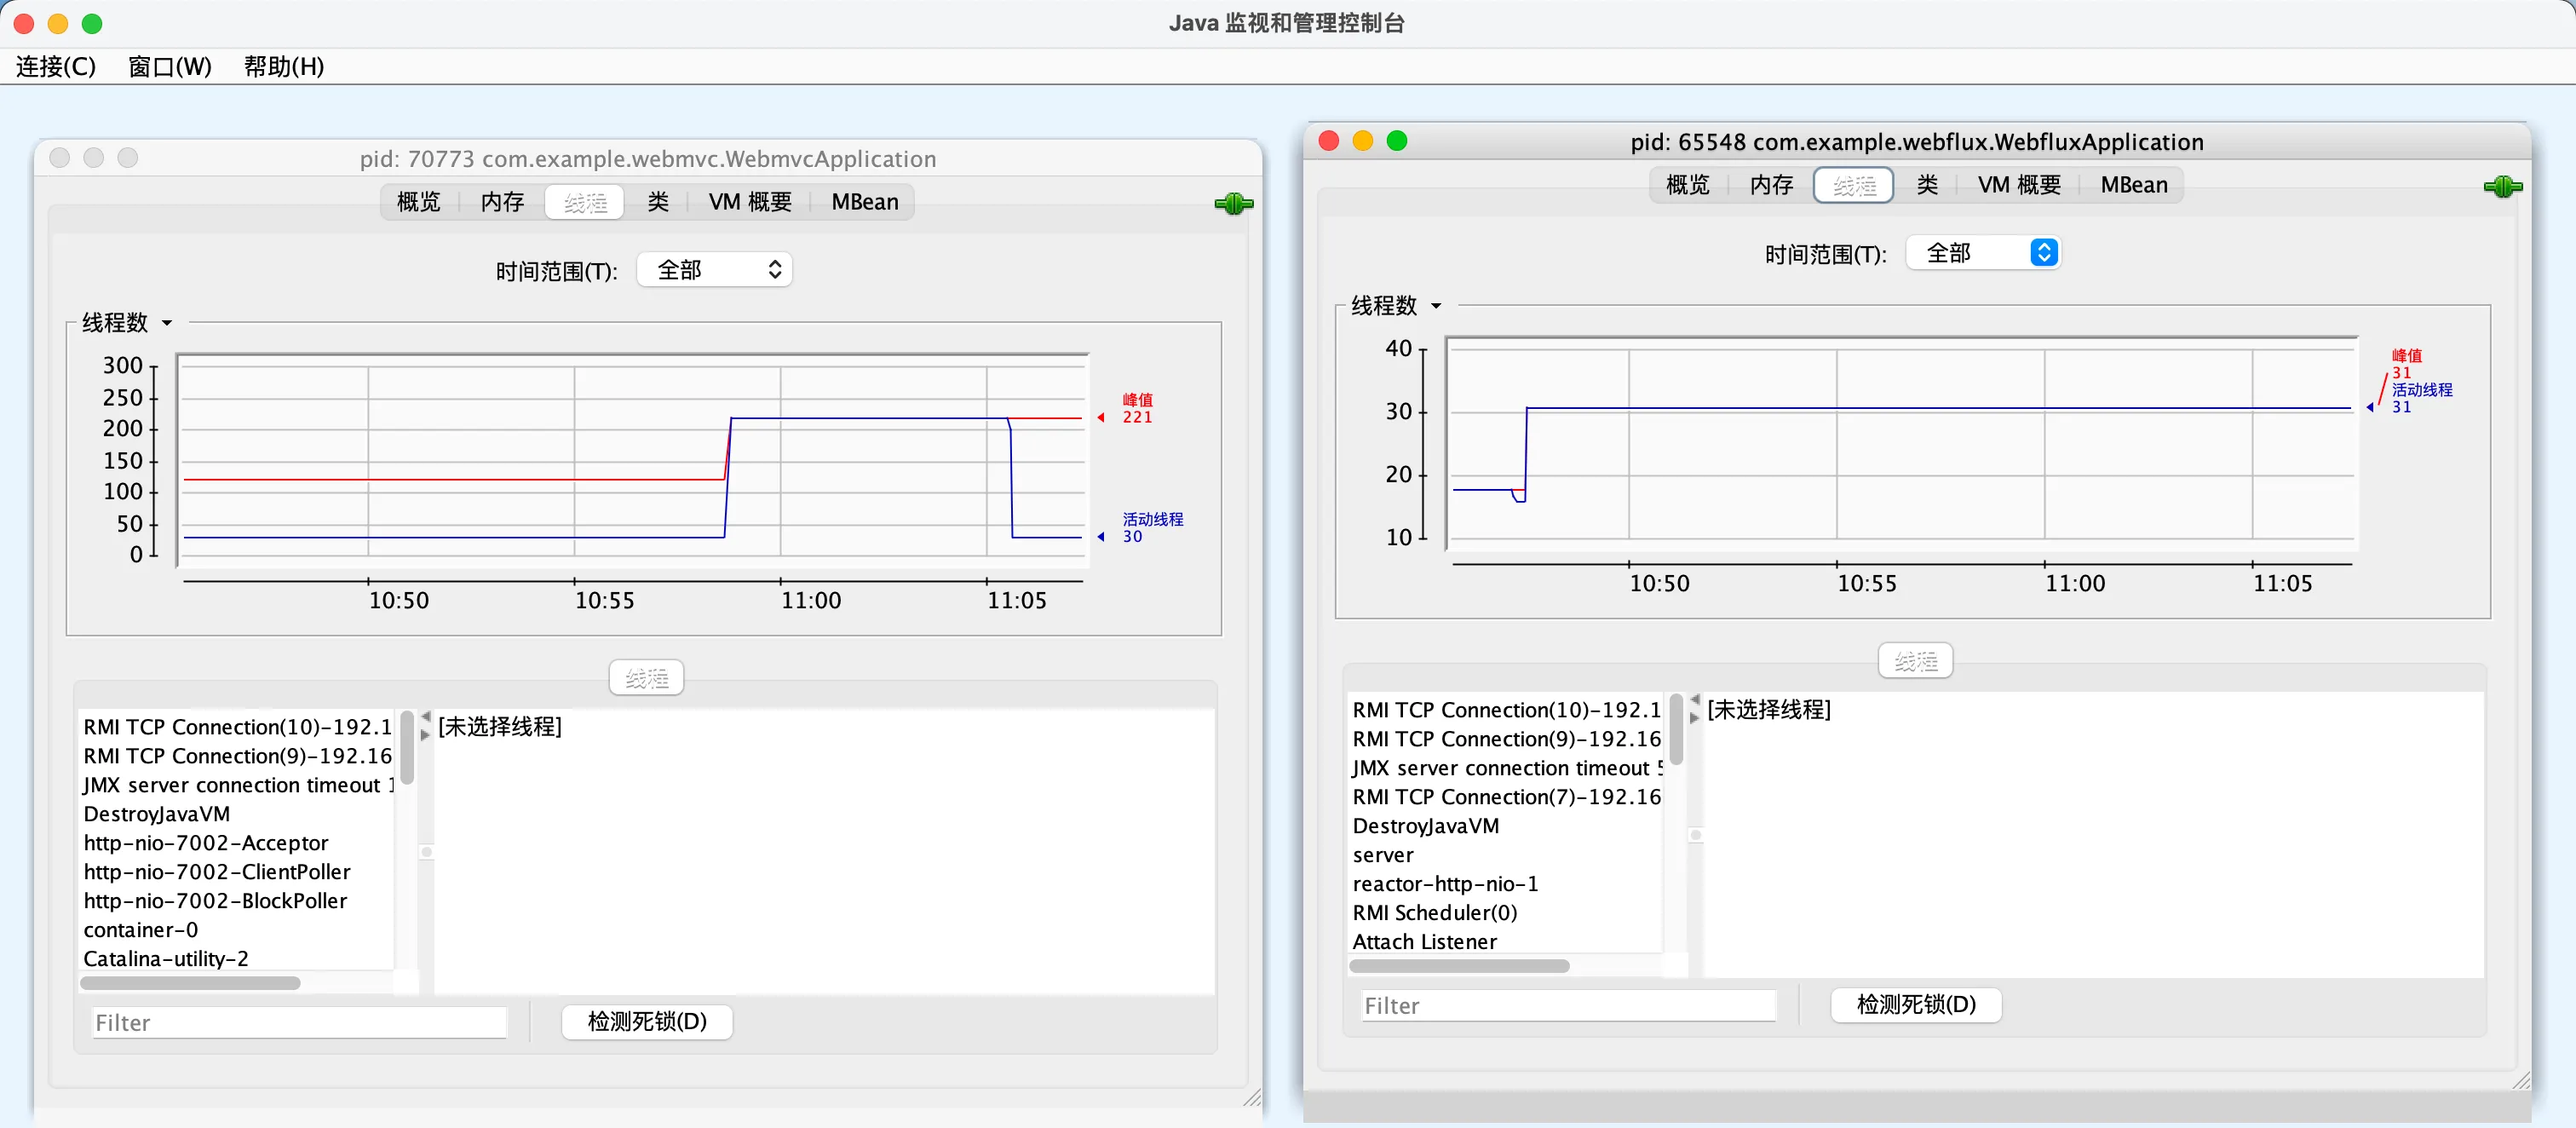Switch to 内存 tab in webflux window
Viewport: 2576px width, 1128px height.
click(x=1771, y=185)
